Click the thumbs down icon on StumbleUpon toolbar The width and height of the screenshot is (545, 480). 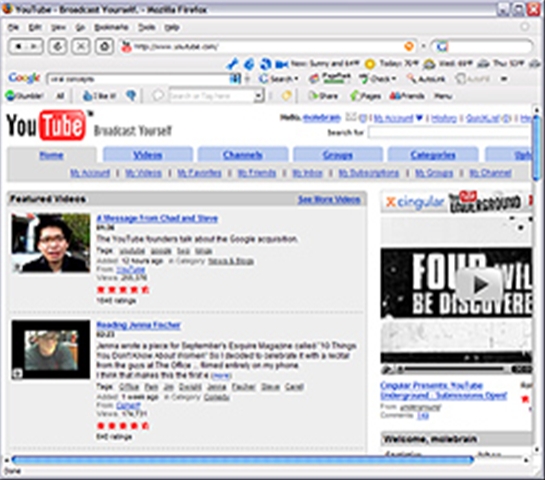[131, 96]
